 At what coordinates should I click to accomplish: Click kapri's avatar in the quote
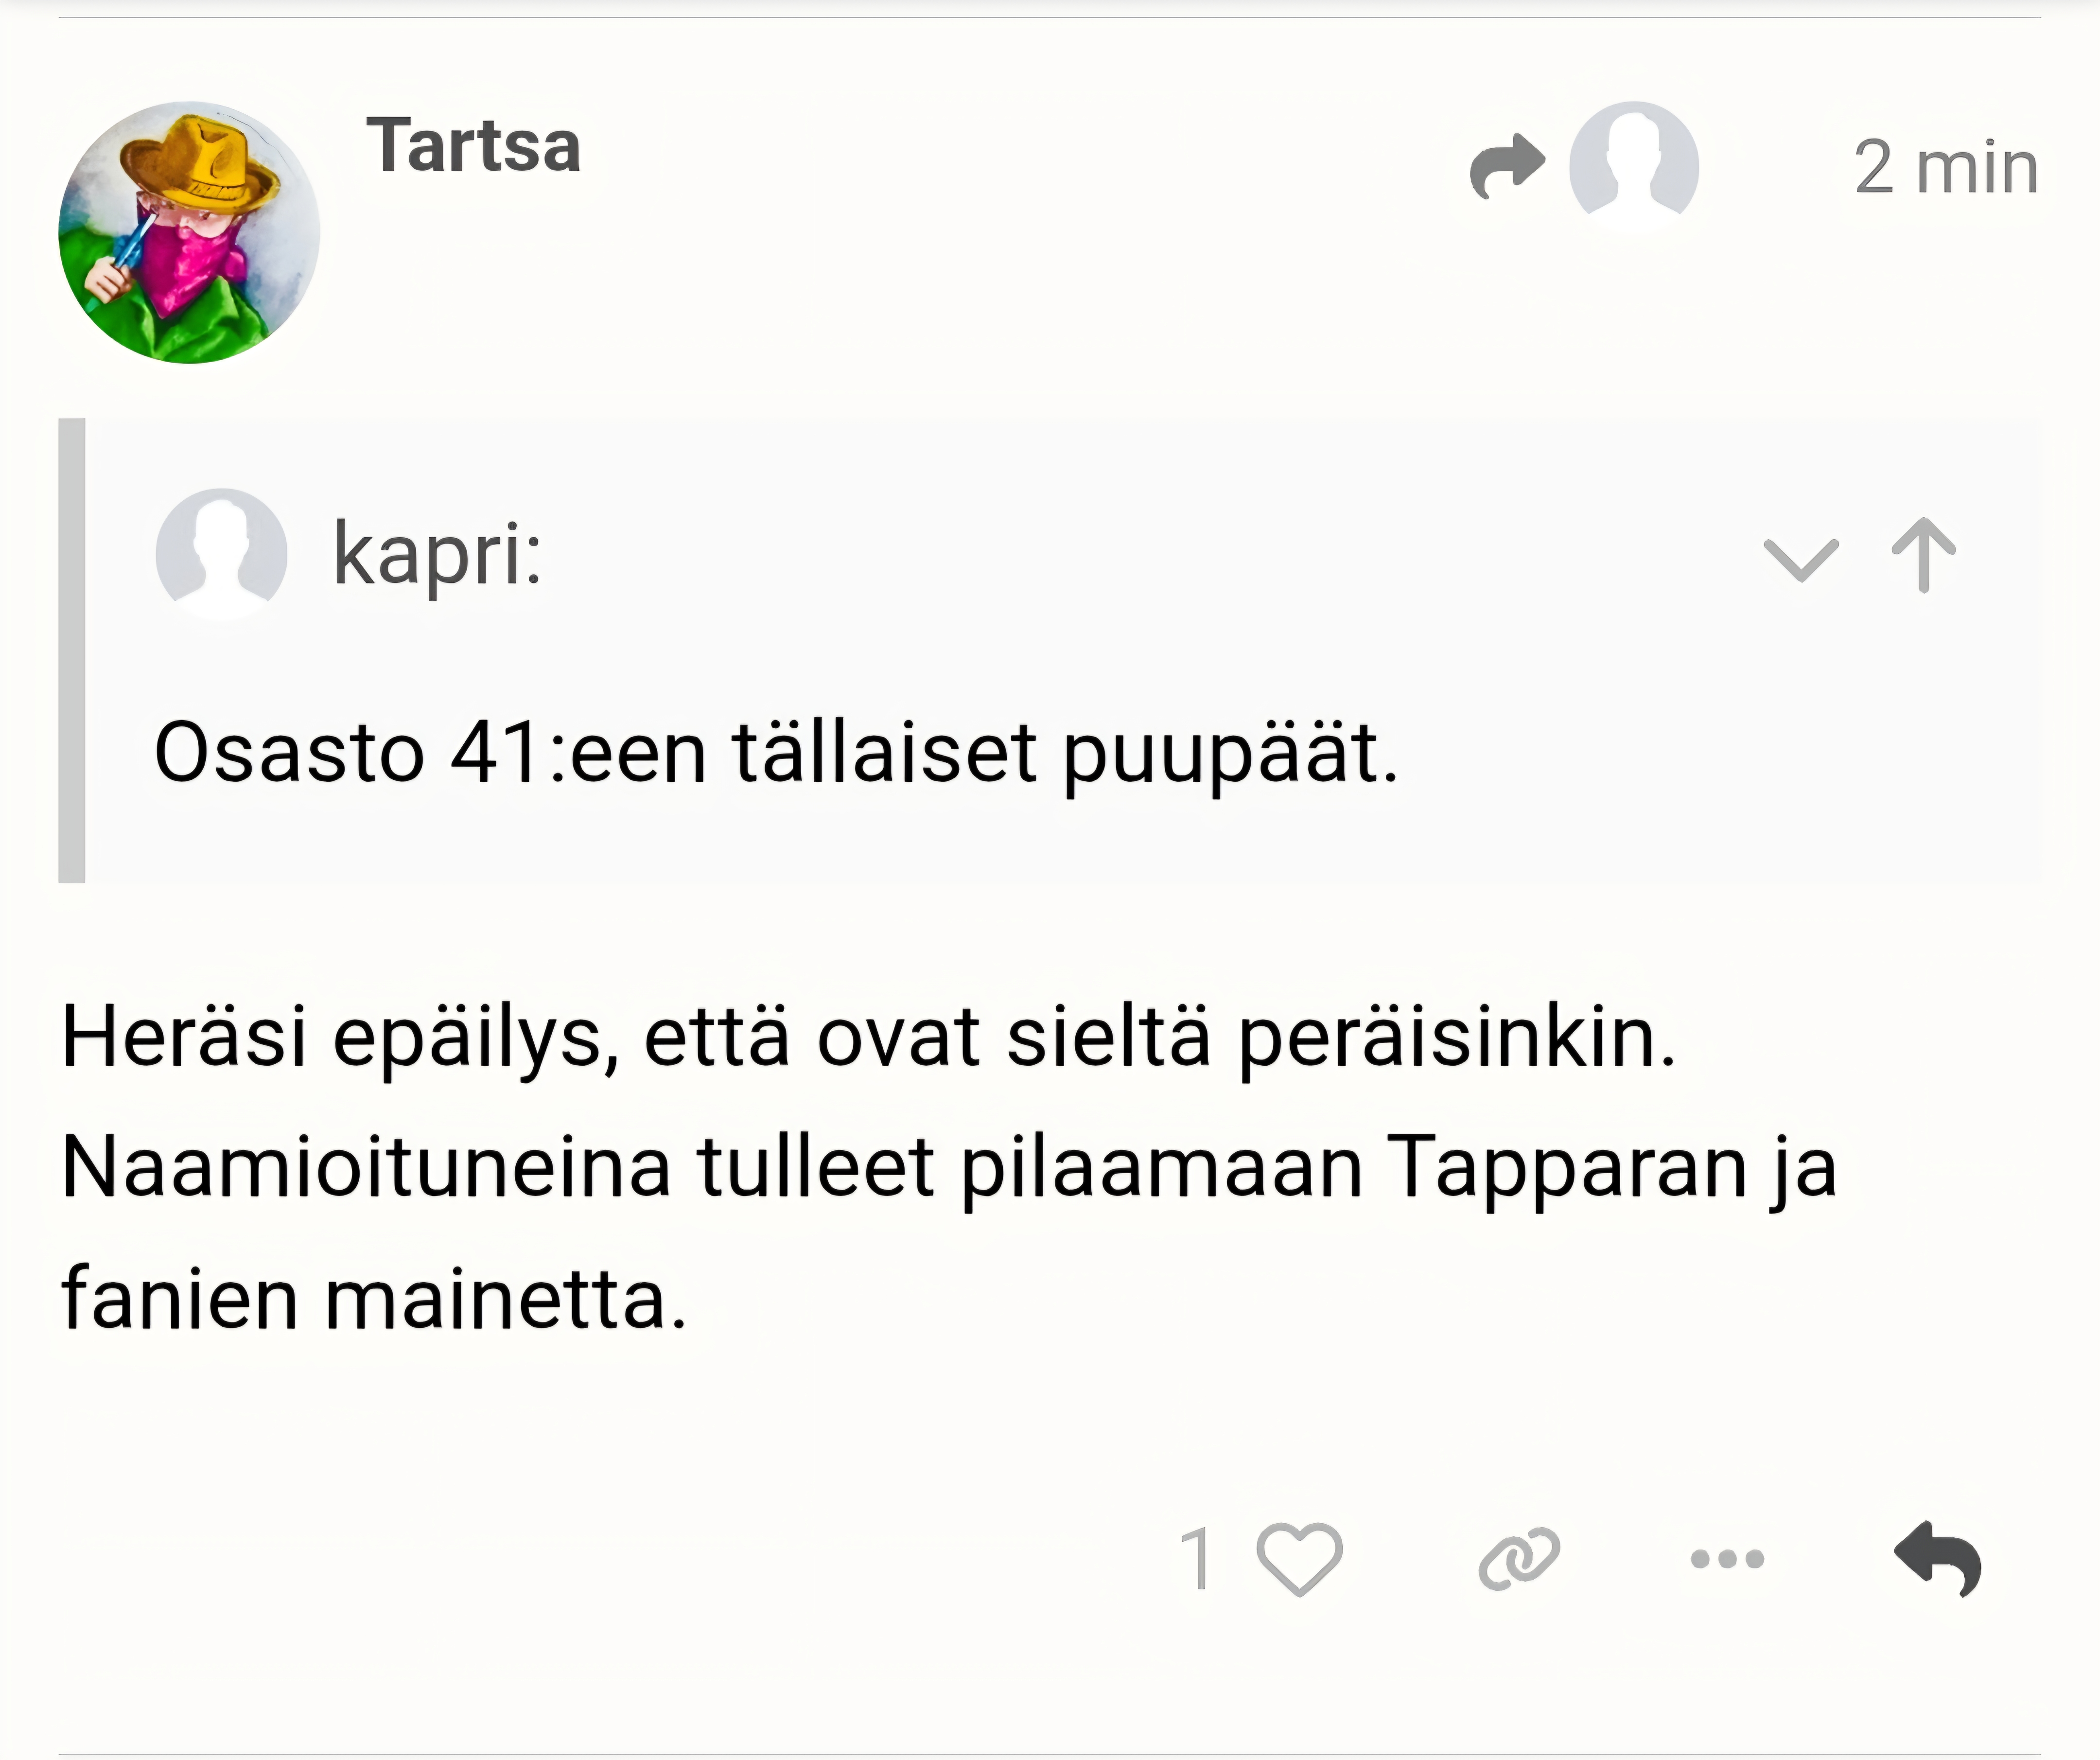(221, 553)
